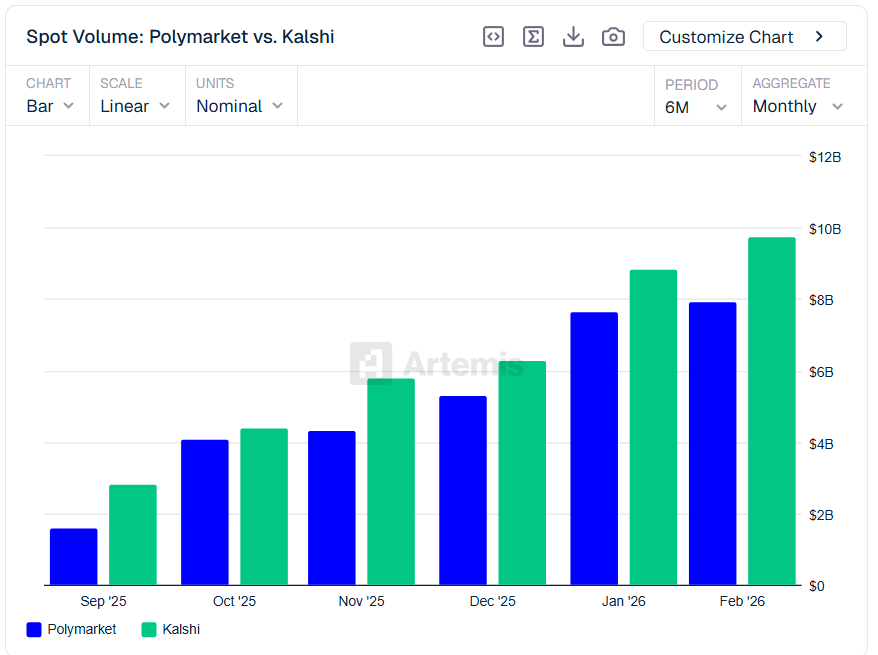Change the Period 6M selector
Image resolution: width=878 pixels, height=655 pixels.
click(696, 106)
